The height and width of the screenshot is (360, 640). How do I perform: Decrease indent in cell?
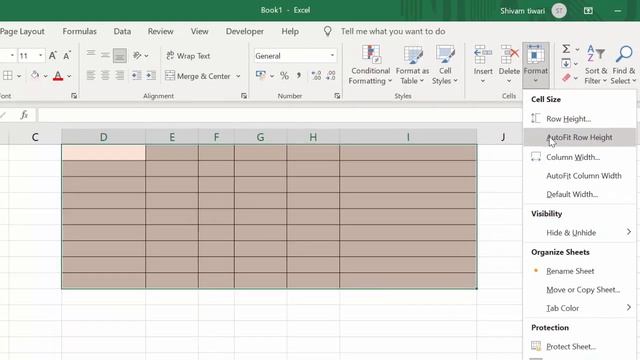pyautogui.click(x=136, y=76)
